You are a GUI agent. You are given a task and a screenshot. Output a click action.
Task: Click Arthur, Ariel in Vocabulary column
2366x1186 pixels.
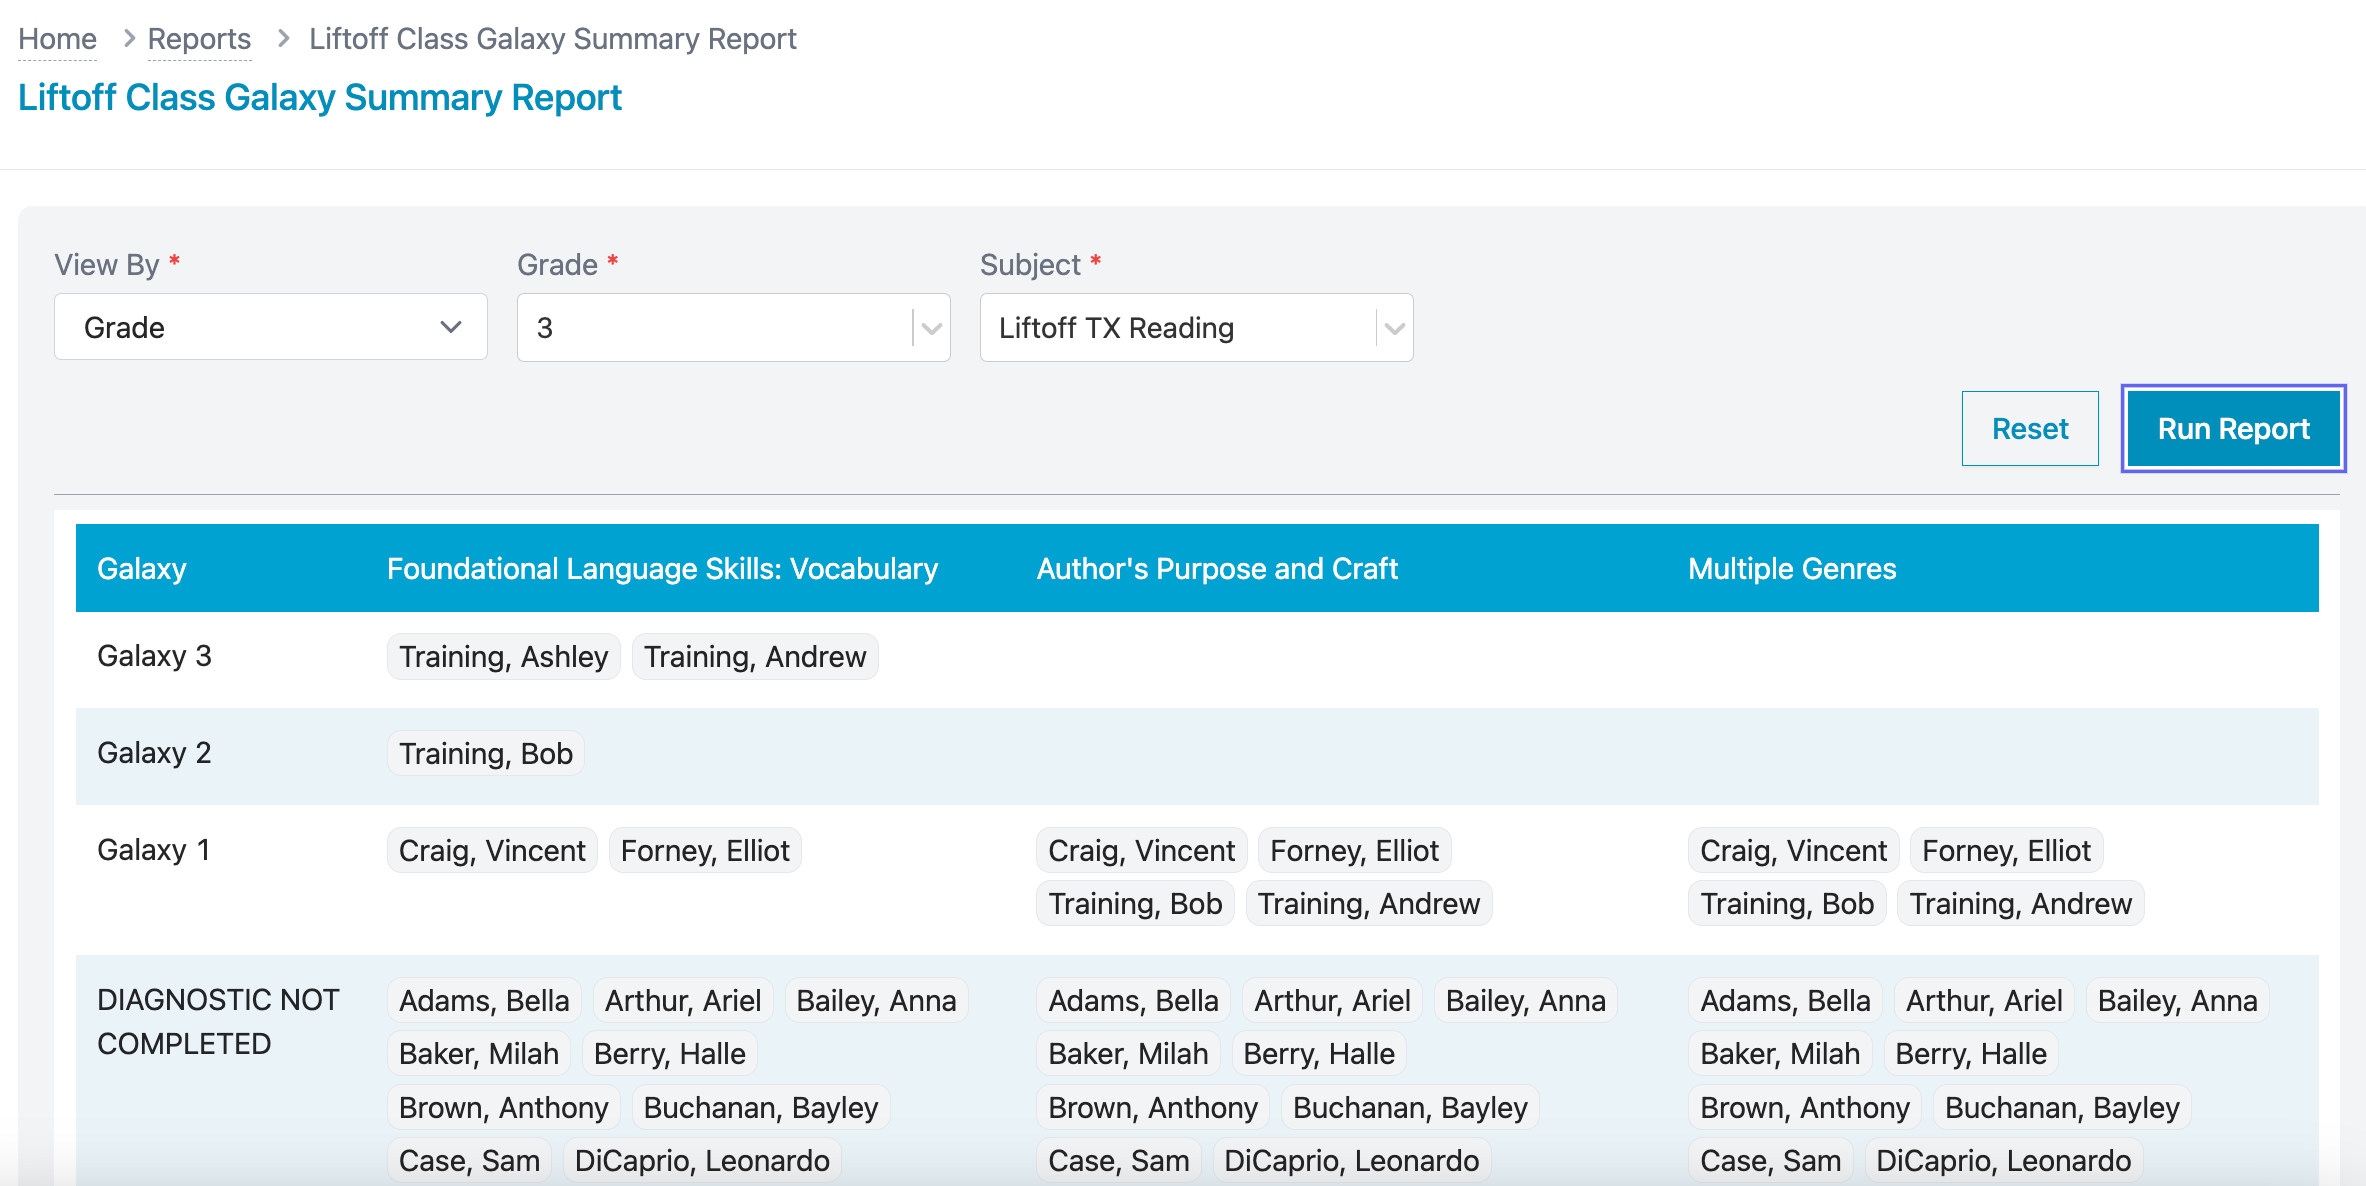tap(683, 1000)
